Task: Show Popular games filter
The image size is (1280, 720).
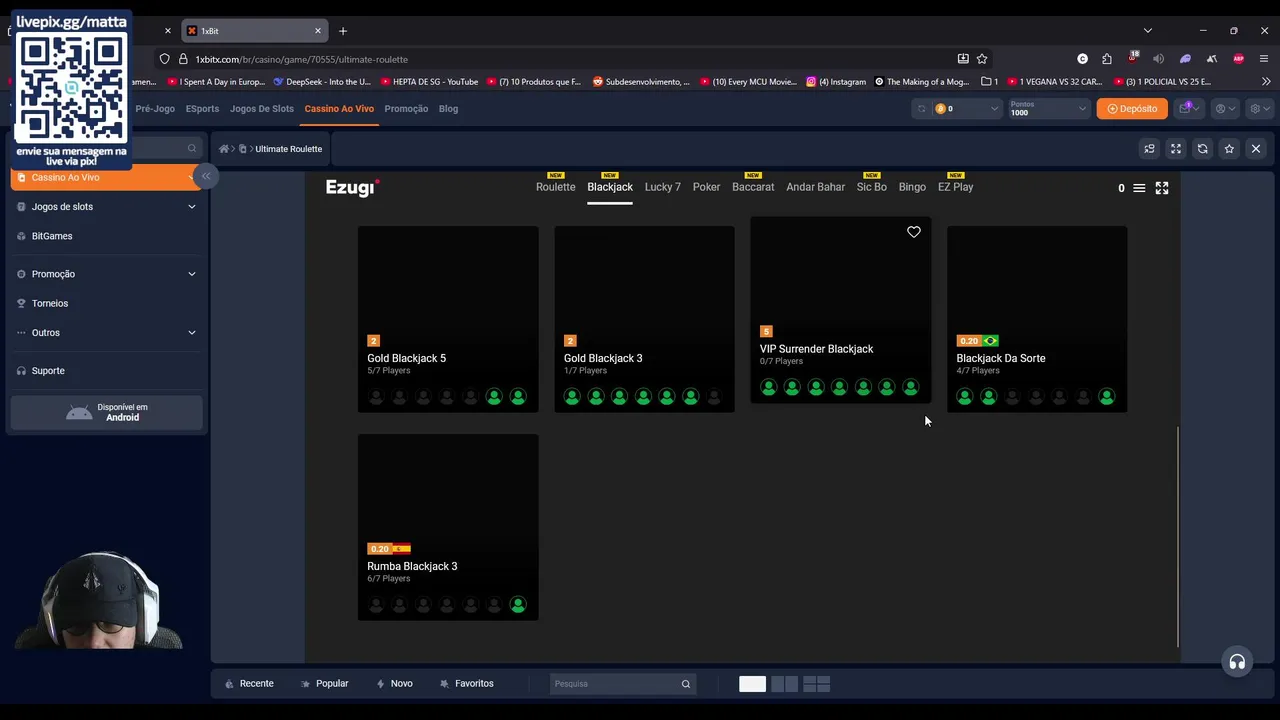Action: (325, 684)
